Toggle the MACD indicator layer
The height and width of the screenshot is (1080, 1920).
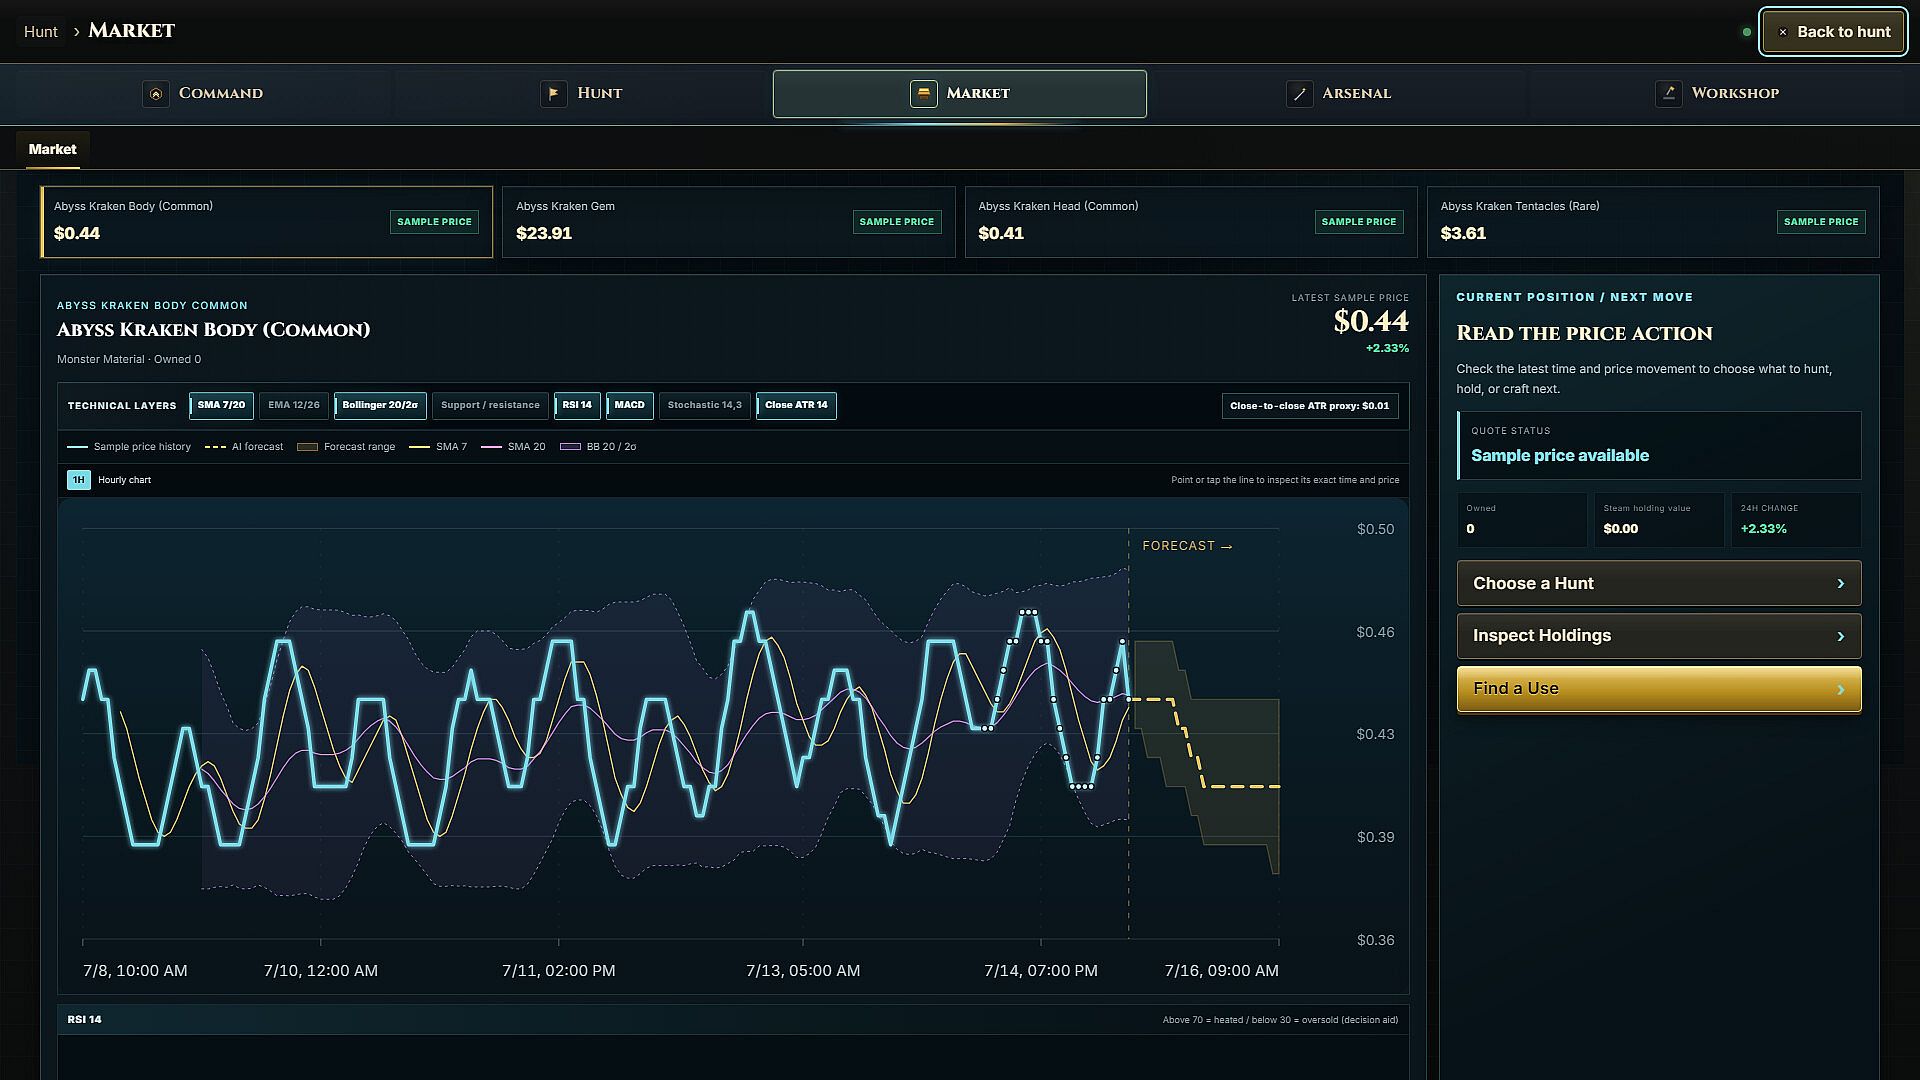click(629, 406)
